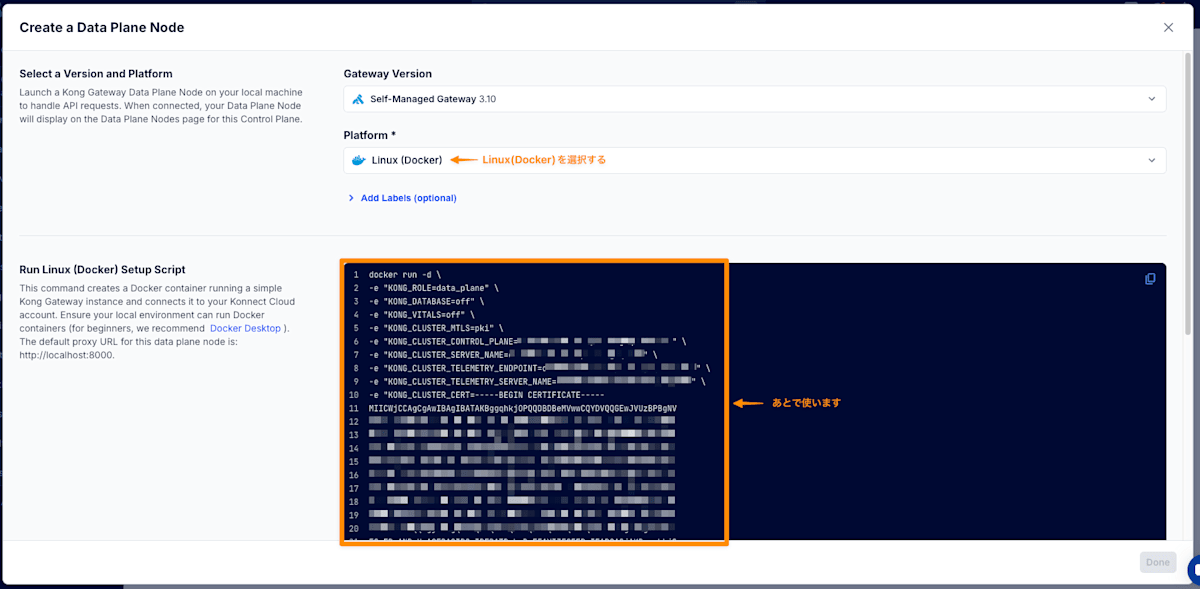
Task: Click the KONG_CLUSTER_TELEMETRY_ENDPOINT line
Action: click(539, 368)
